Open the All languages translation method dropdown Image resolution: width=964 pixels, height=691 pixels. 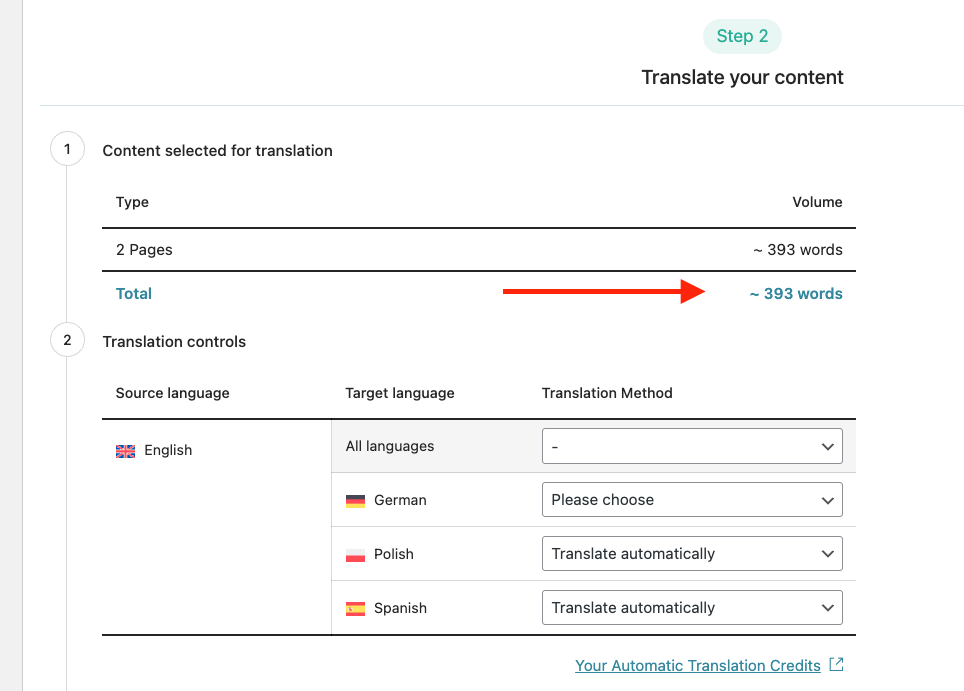pyautogui.click(x=692, y=446)
